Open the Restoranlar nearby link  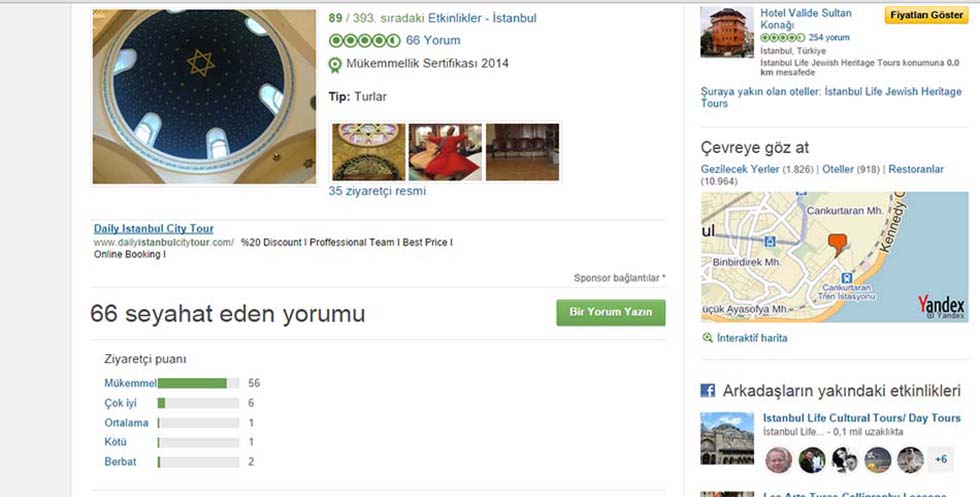916,169
